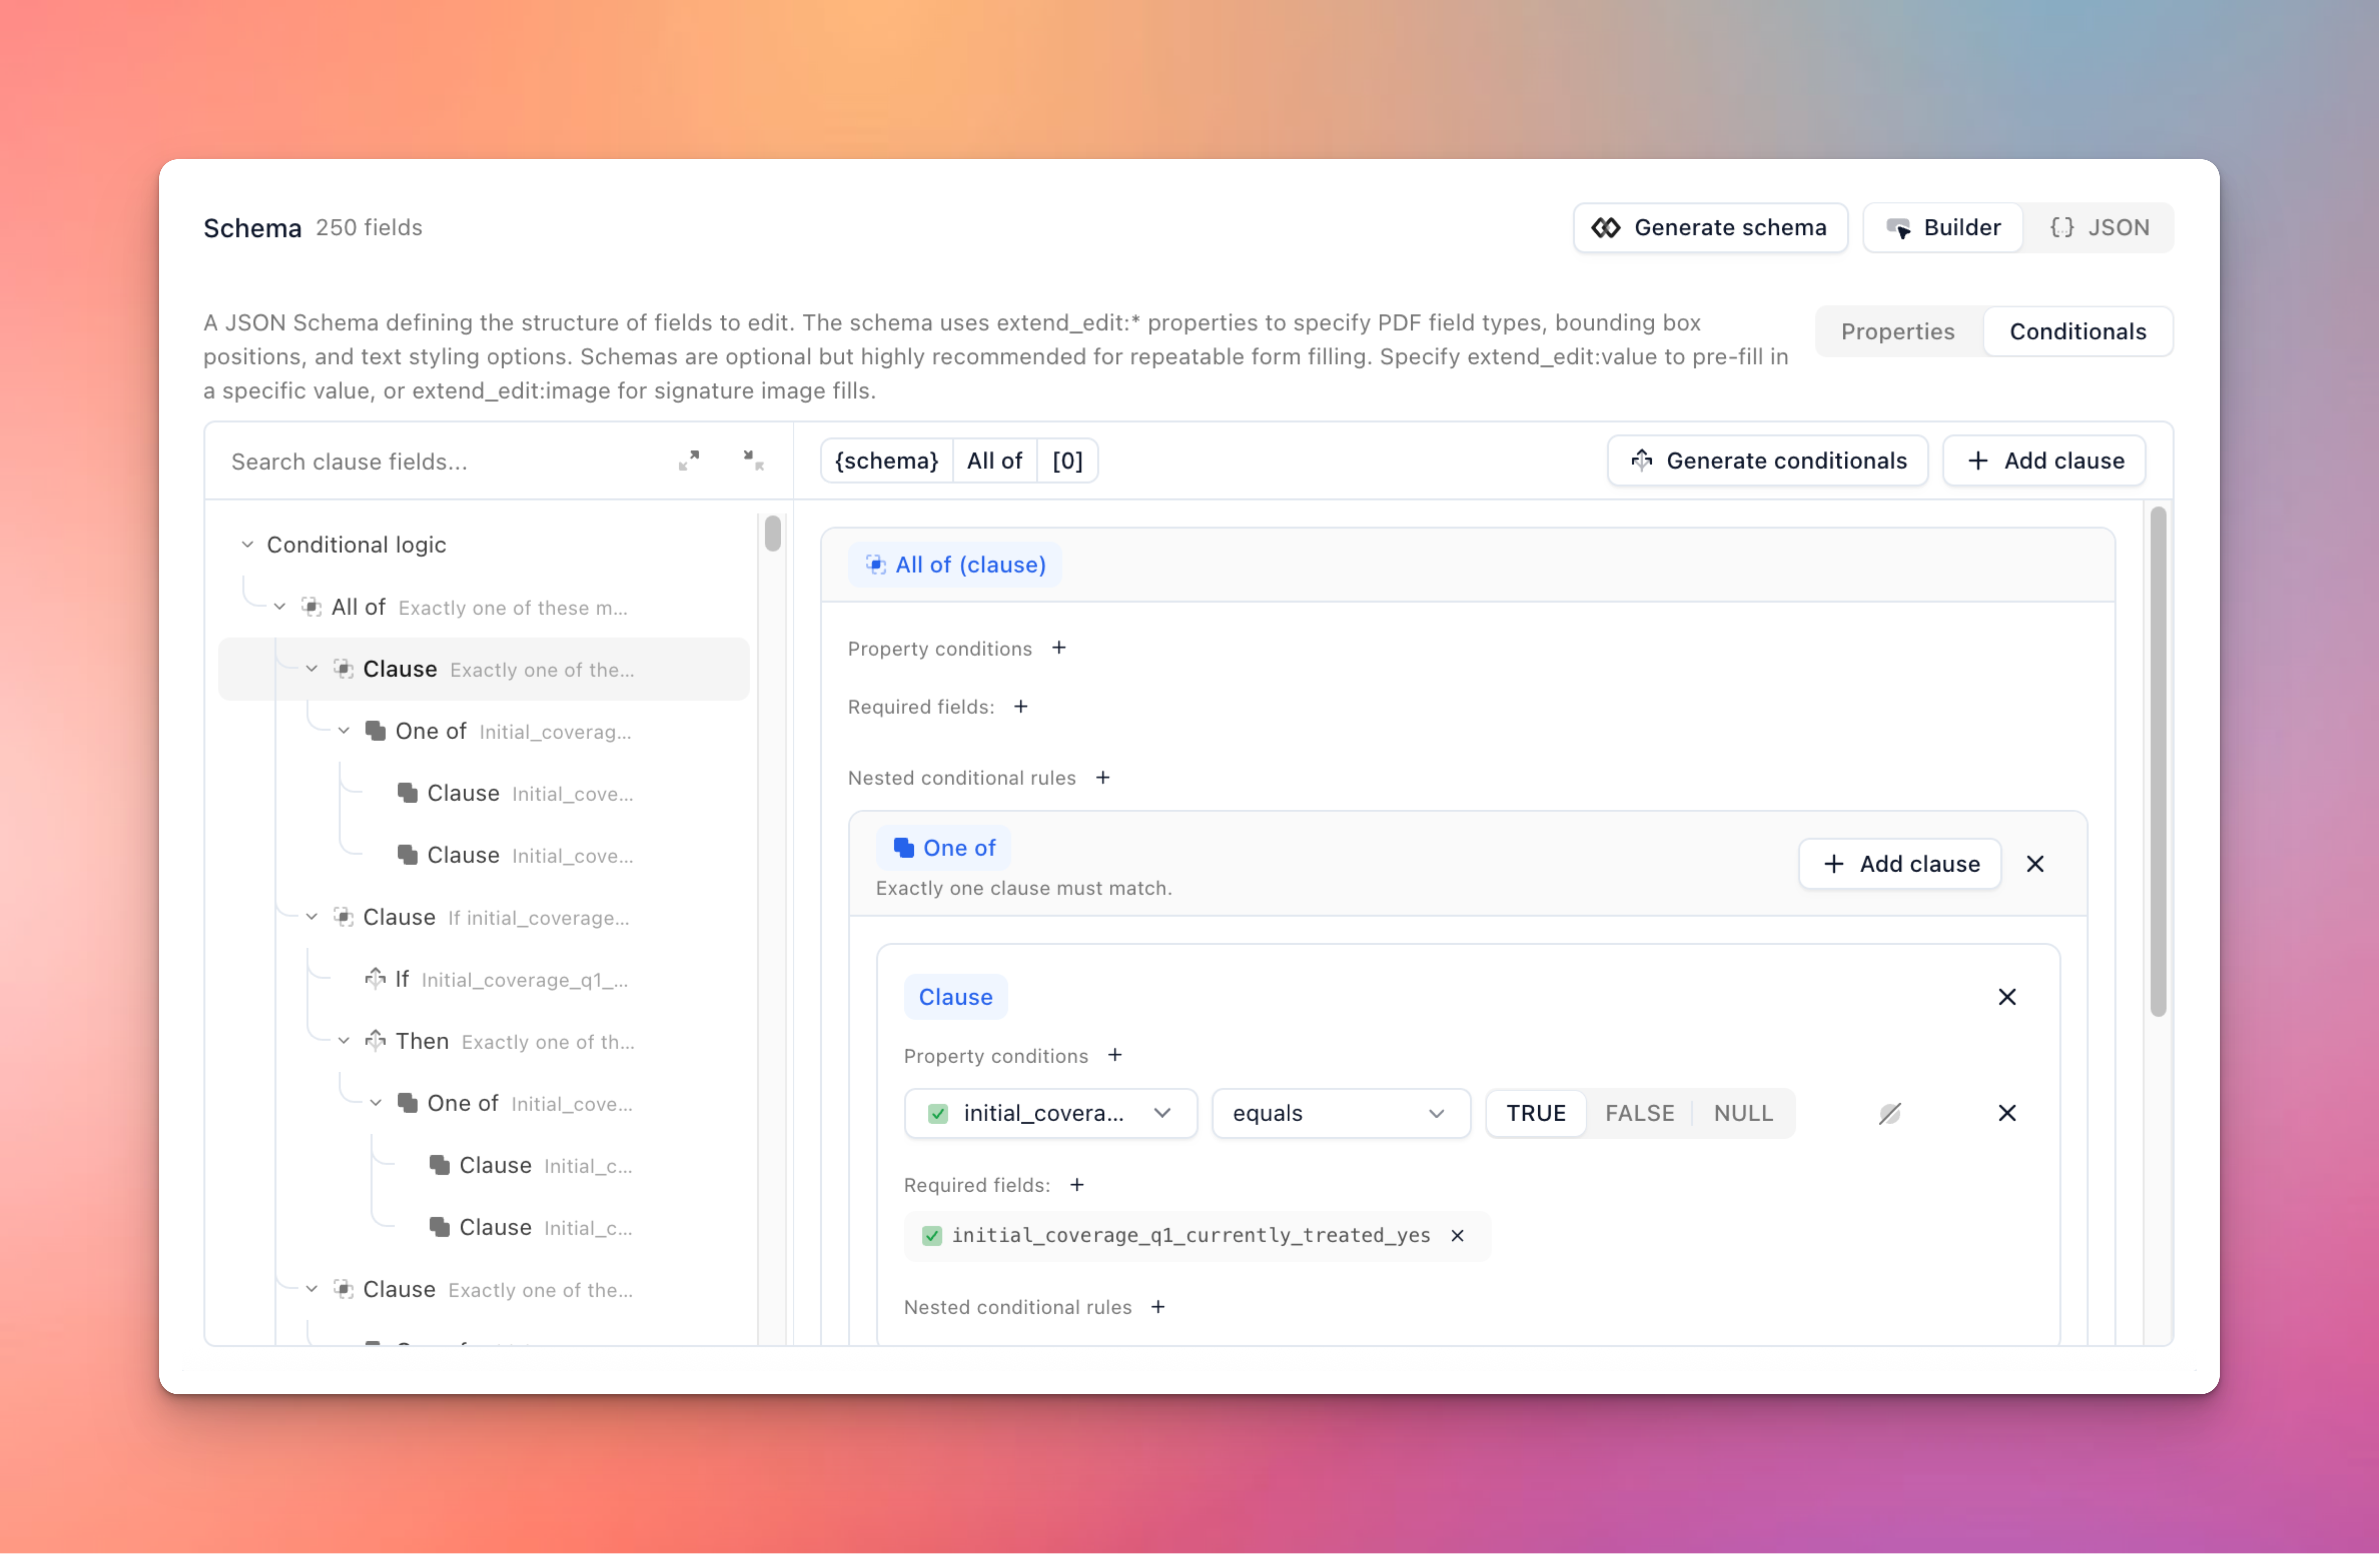Add required field in inner Clause
Screen dimensions: 2380x1554
(1077, 1185)
